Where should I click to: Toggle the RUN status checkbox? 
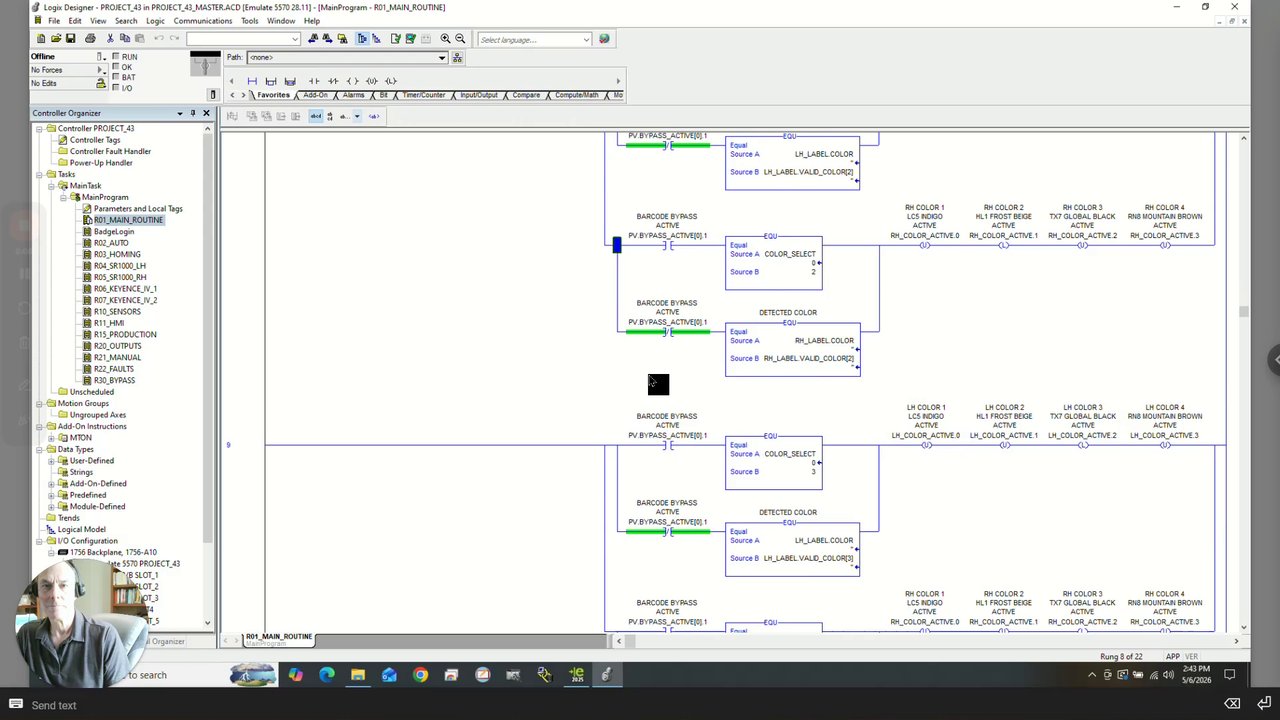[116, 57]
